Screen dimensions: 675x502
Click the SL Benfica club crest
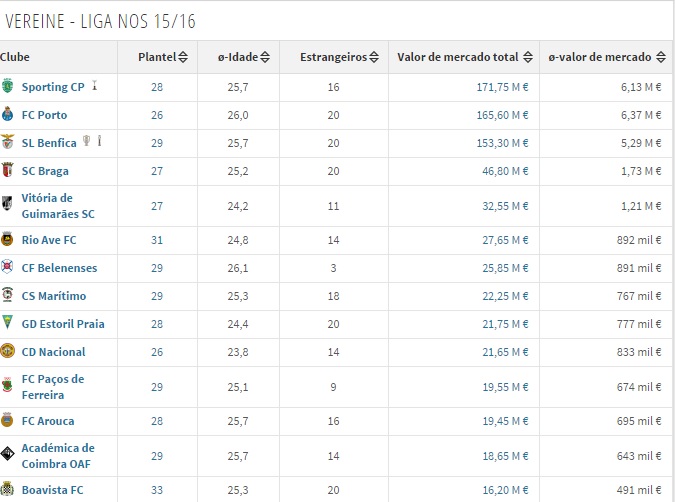[7, 142]
